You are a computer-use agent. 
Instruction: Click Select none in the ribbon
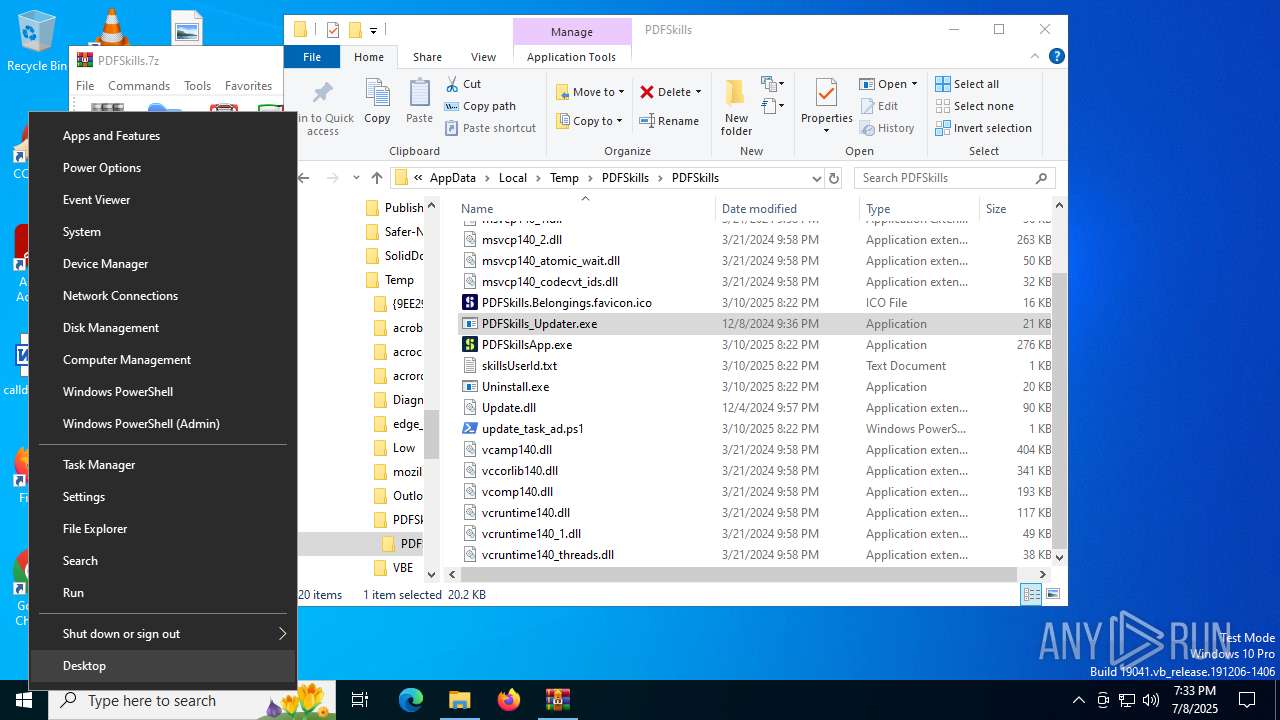coord(974,106)
